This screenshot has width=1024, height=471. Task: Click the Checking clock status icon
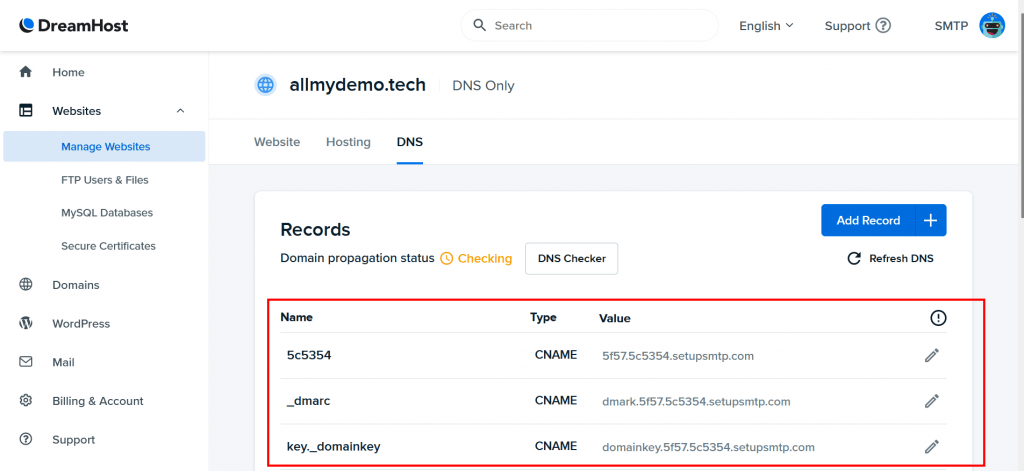pyautogui.click(x=447, y=259)
